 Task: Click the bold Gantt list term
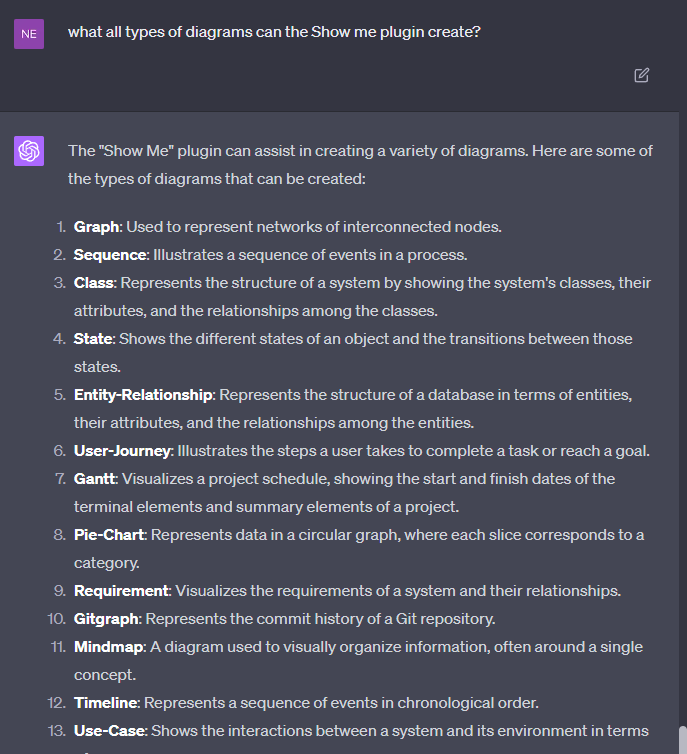pyautogui.click(x=96, y=479)
